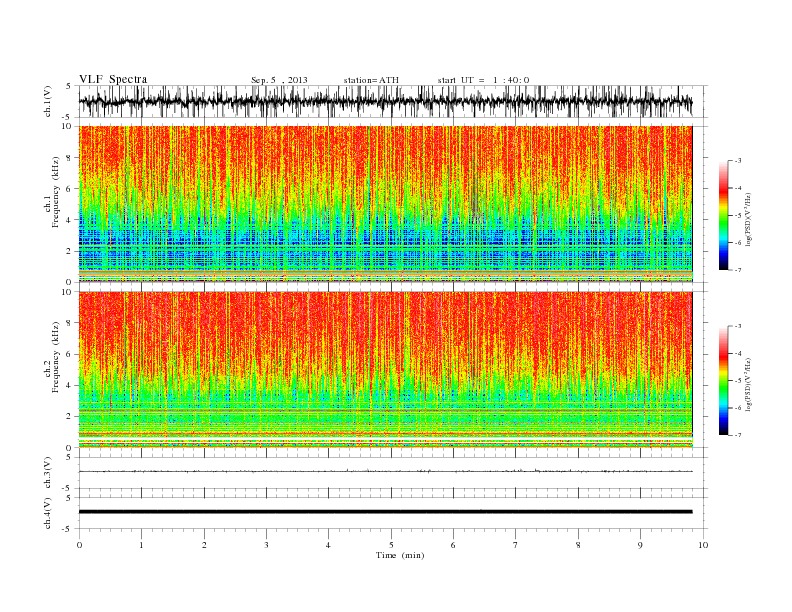Click the "VLF Spectra" plot title
This screenshot has width=792, height=612.
click(113, 79)
